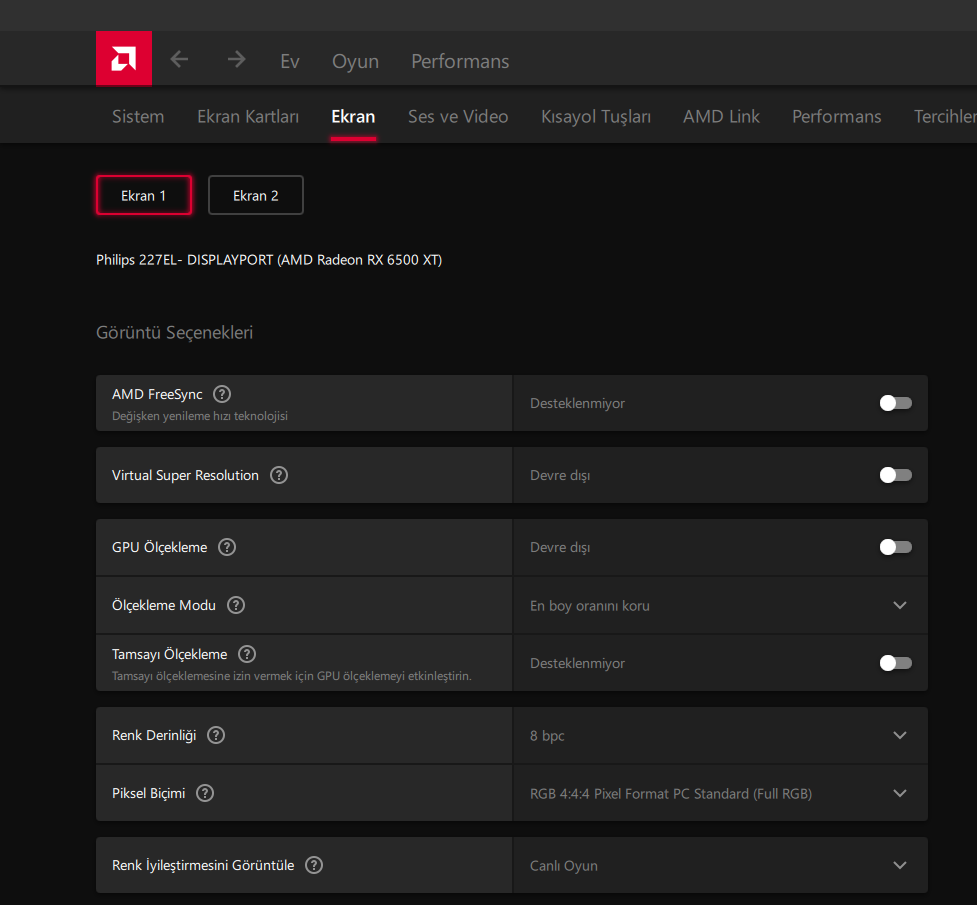Turn on GPU Ölçekleme switch

(895, 547)
